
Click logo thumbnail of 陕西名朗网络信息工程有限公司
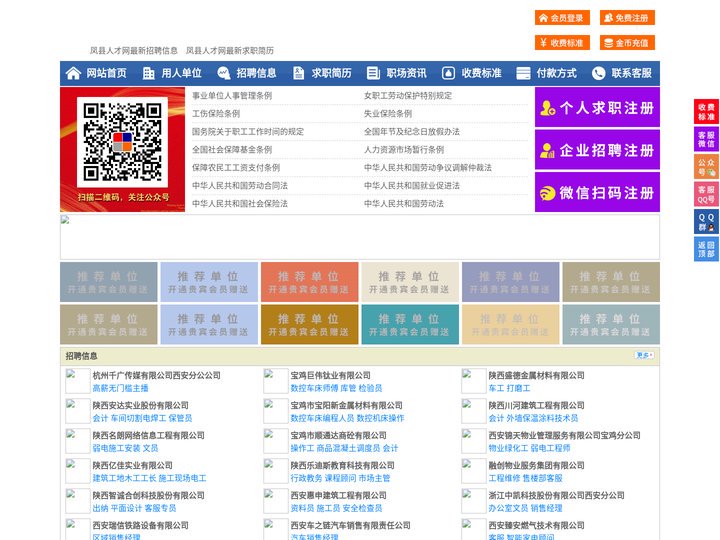[x=78, y=441]
